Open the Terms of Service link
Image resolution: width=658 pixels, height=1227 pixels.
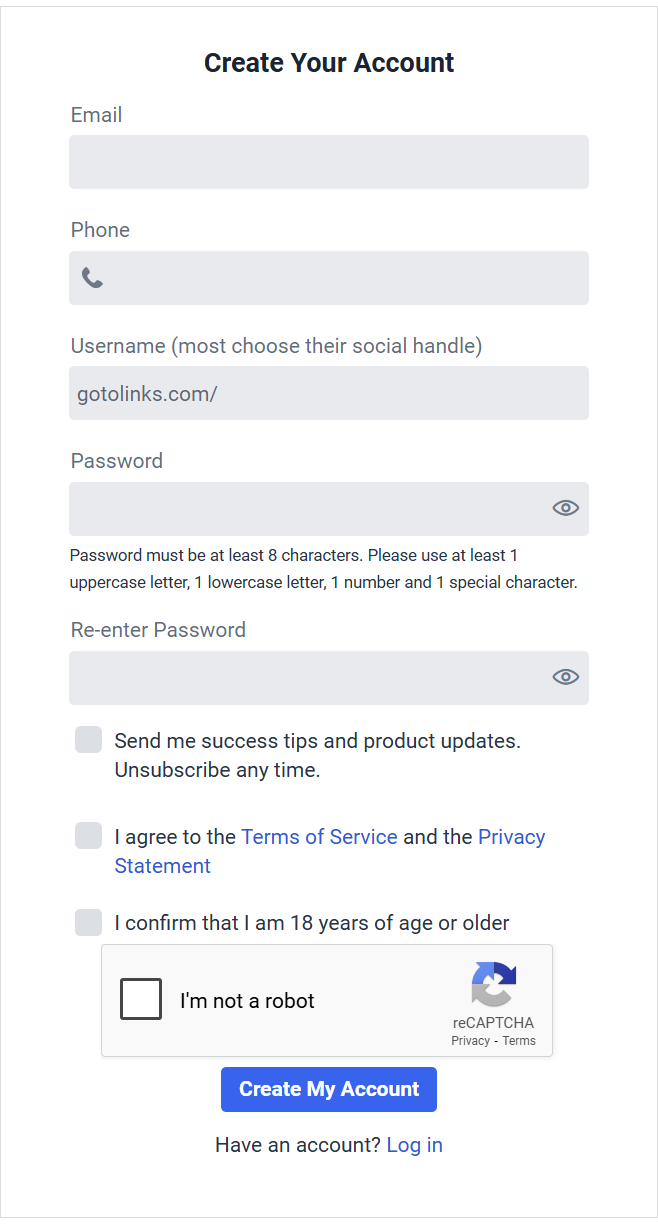[319, 836]
